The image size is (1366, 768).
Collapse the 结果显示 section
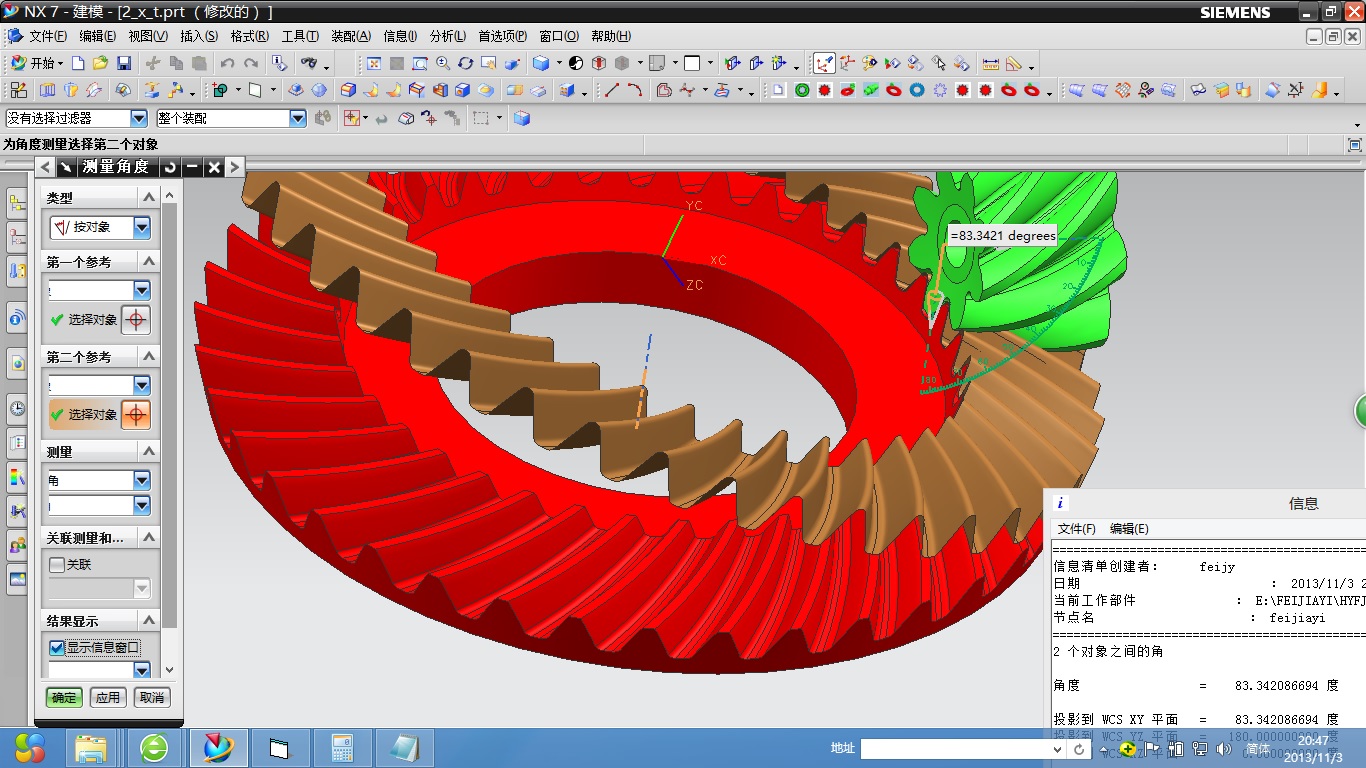(148, 621)
